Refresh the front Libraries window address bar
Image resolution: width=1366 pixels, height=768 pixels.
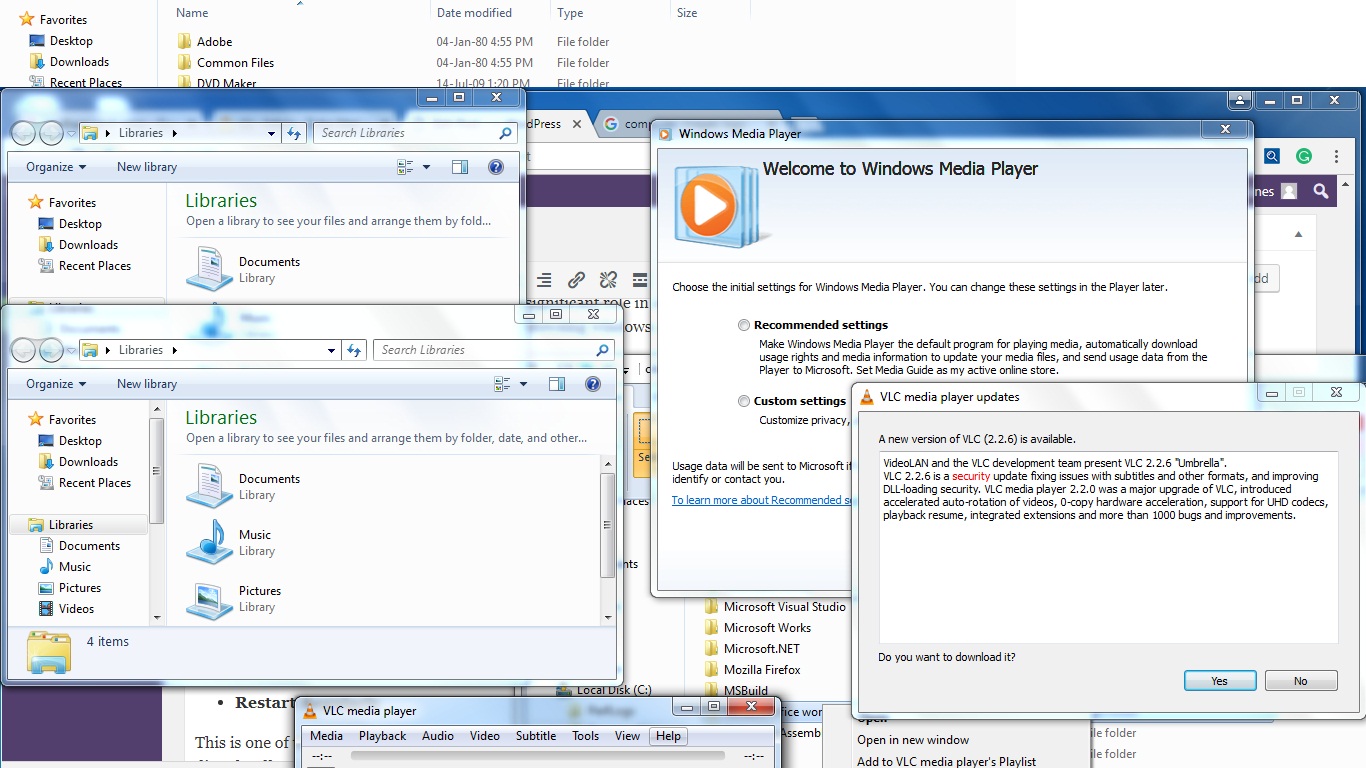tap(354, 350)
